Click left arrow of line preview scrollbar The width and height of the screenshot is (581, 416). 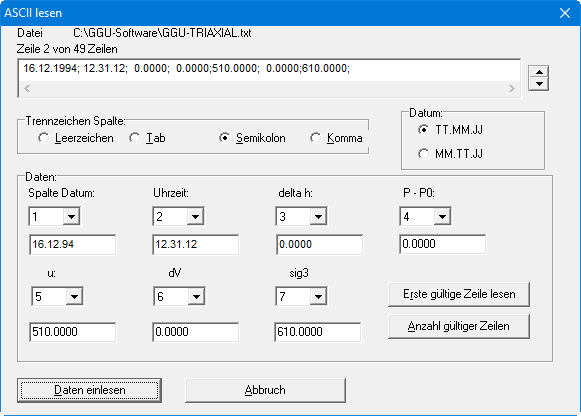click(27, 89)
